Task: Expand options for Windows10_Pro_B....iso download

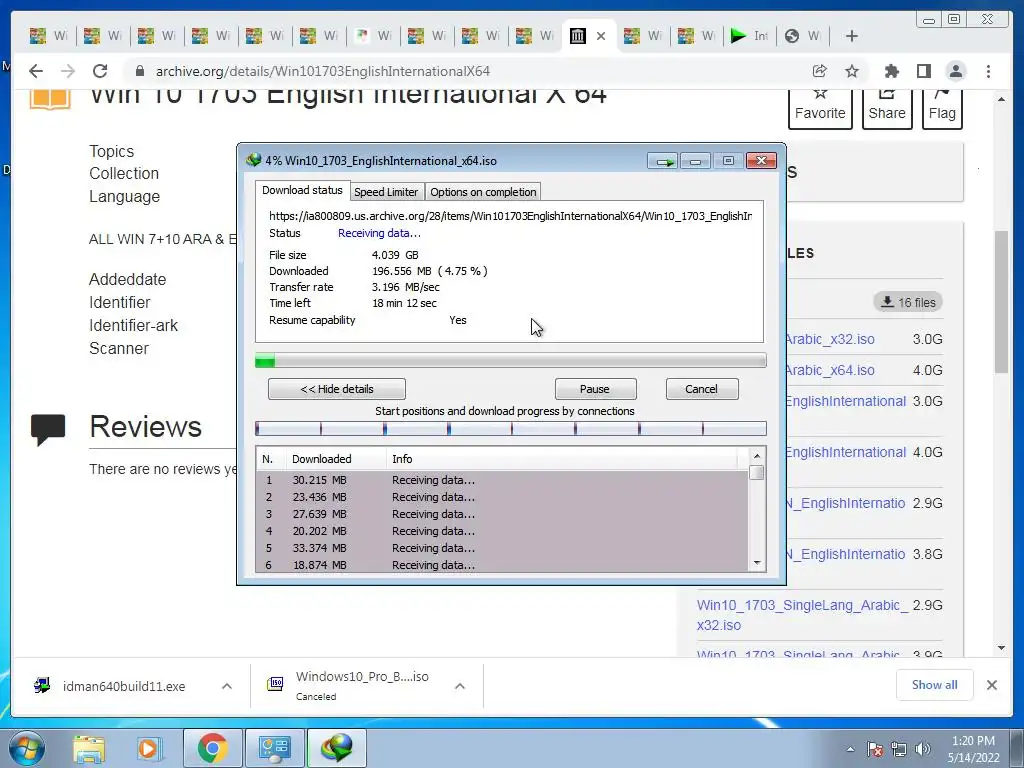Action: point(460,686)
